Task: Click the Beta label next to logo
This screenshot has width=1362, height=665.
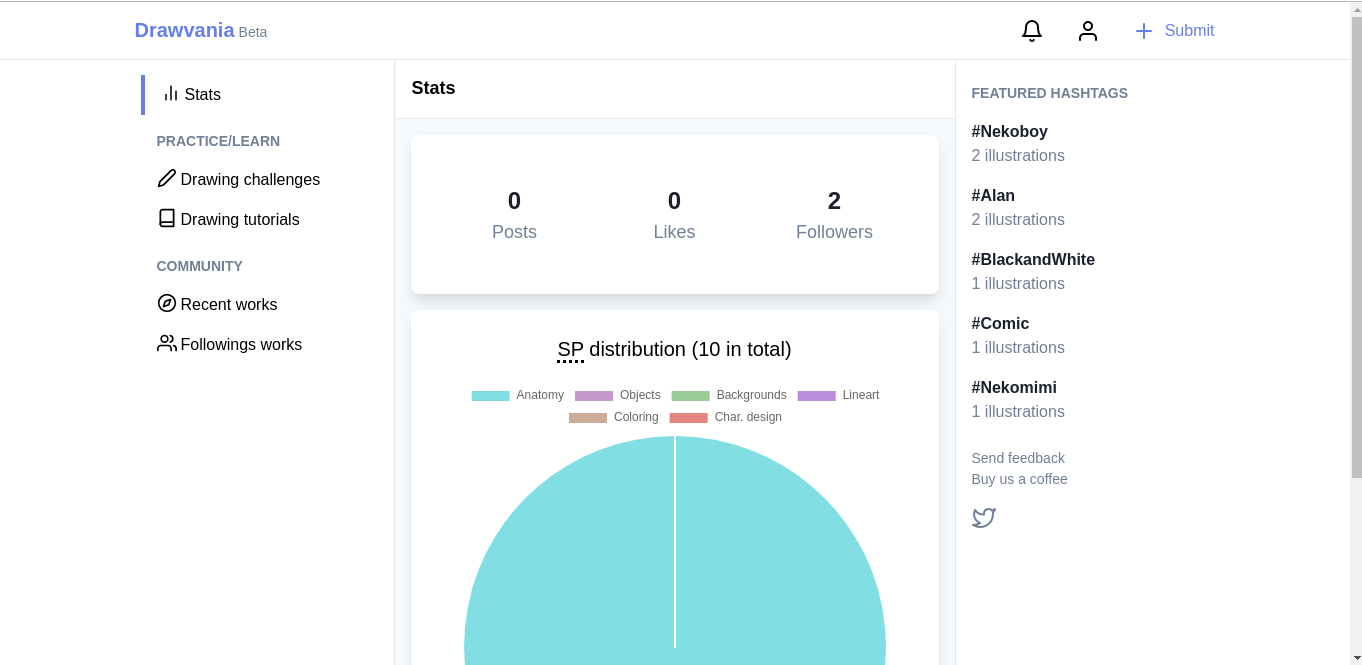Action: point(253,32)
